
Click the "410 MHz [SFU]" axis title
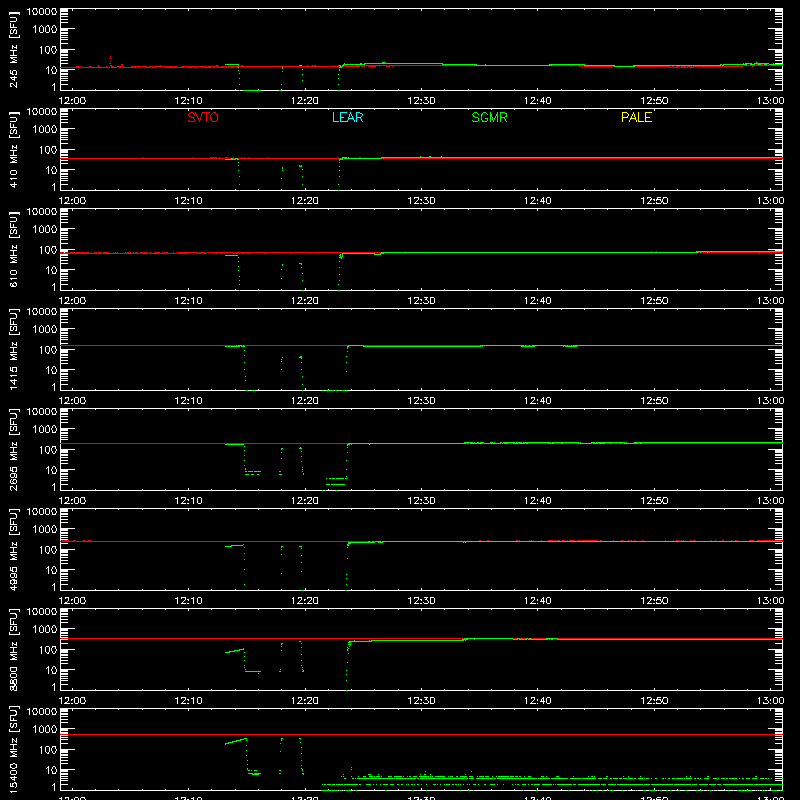click(14, 149)
